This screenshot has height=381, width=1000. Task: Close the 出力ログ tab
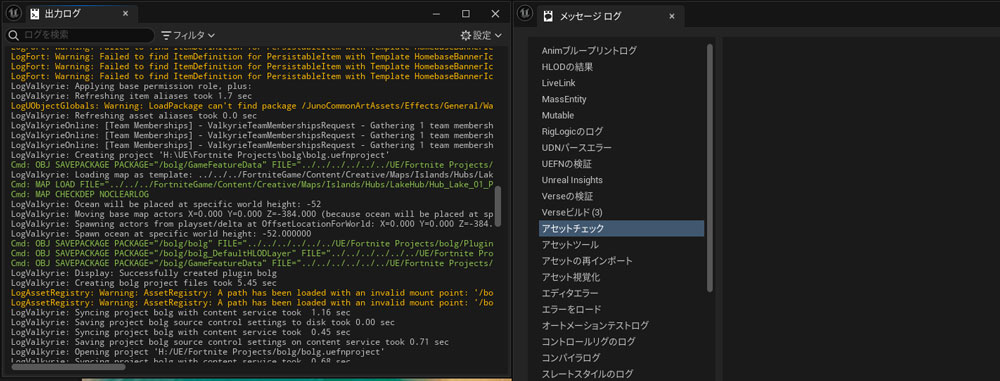(125, 13)
